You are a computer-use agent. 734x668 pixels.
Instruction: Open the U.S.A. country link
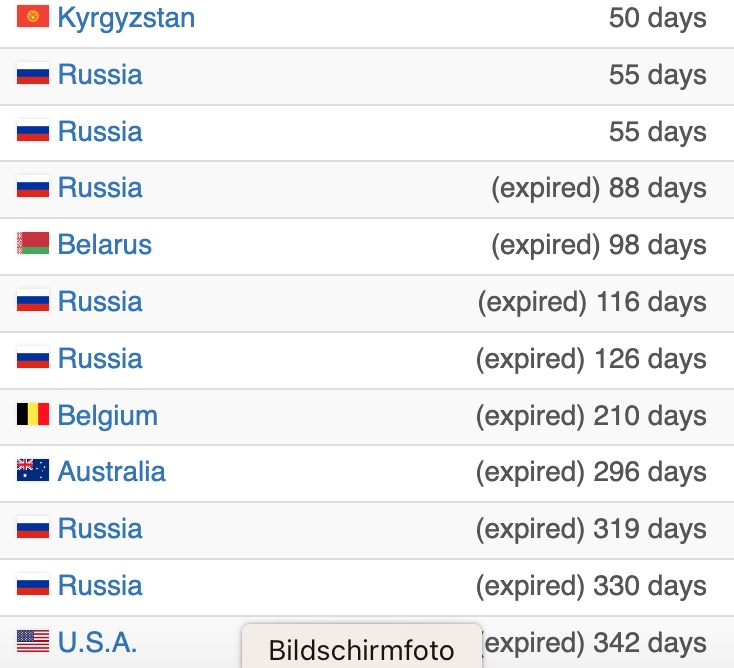tap(97, 642)
